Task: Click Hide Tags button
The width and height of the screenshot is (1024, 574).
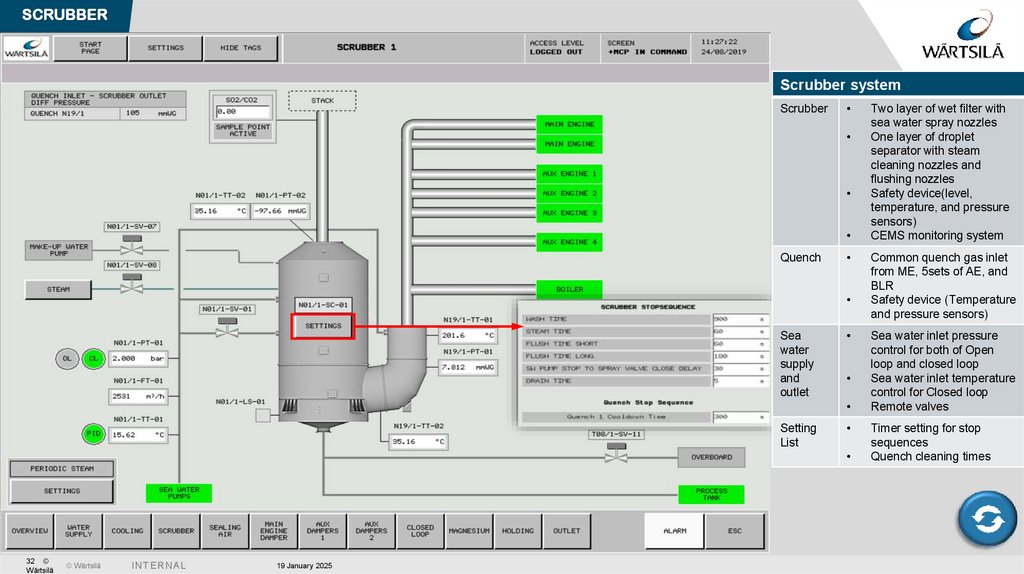Action: point(240,48)
